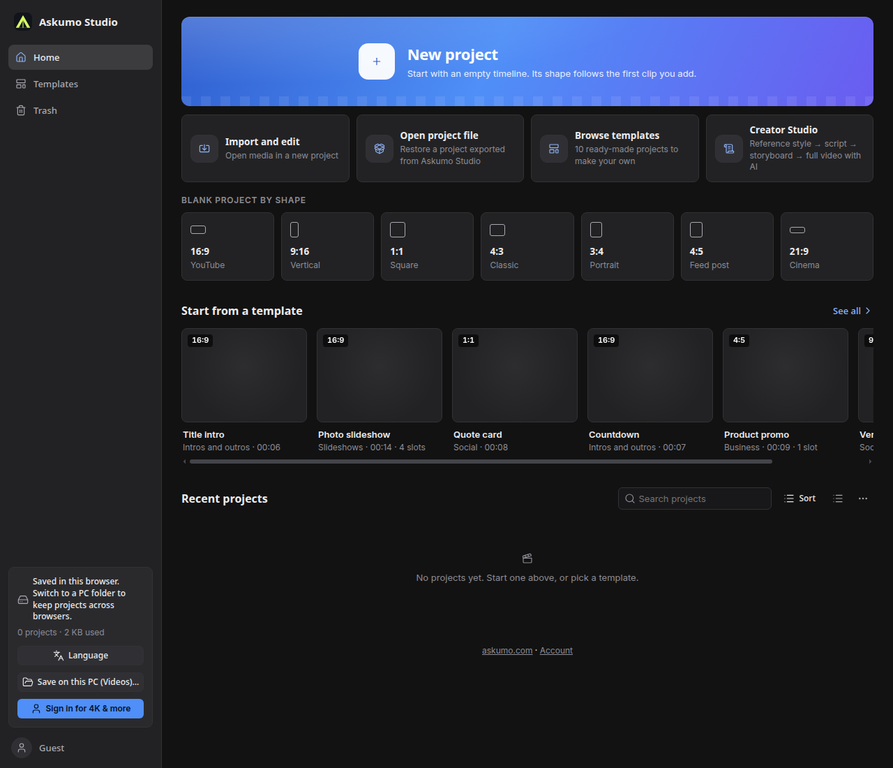Click Sign in for 4K & more
The height and width of the screenshot is (768, 893).
[80, 709]
